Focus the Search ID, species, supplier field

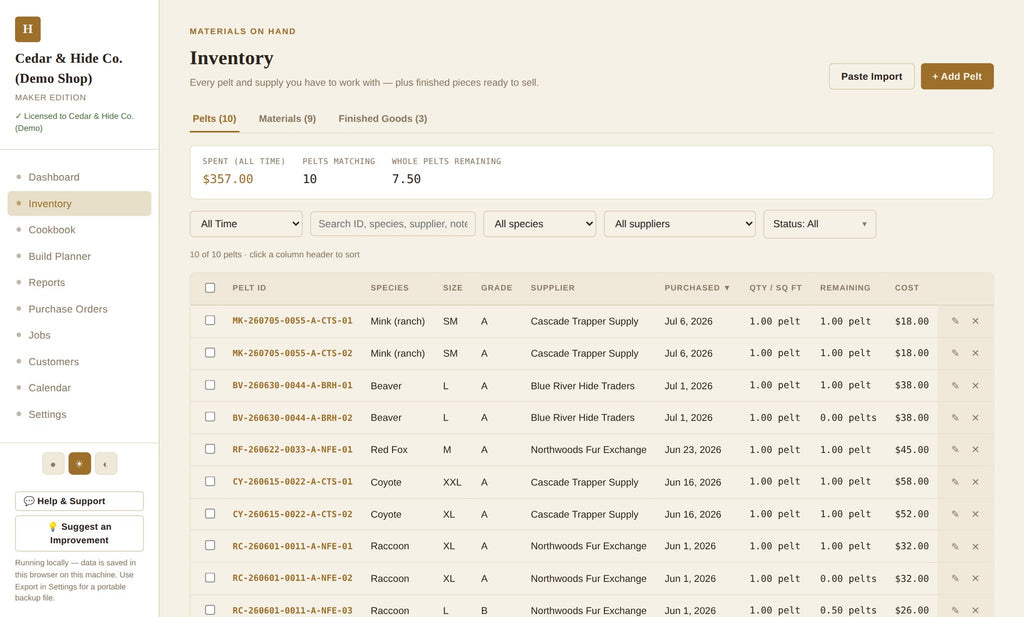point(392,224)
